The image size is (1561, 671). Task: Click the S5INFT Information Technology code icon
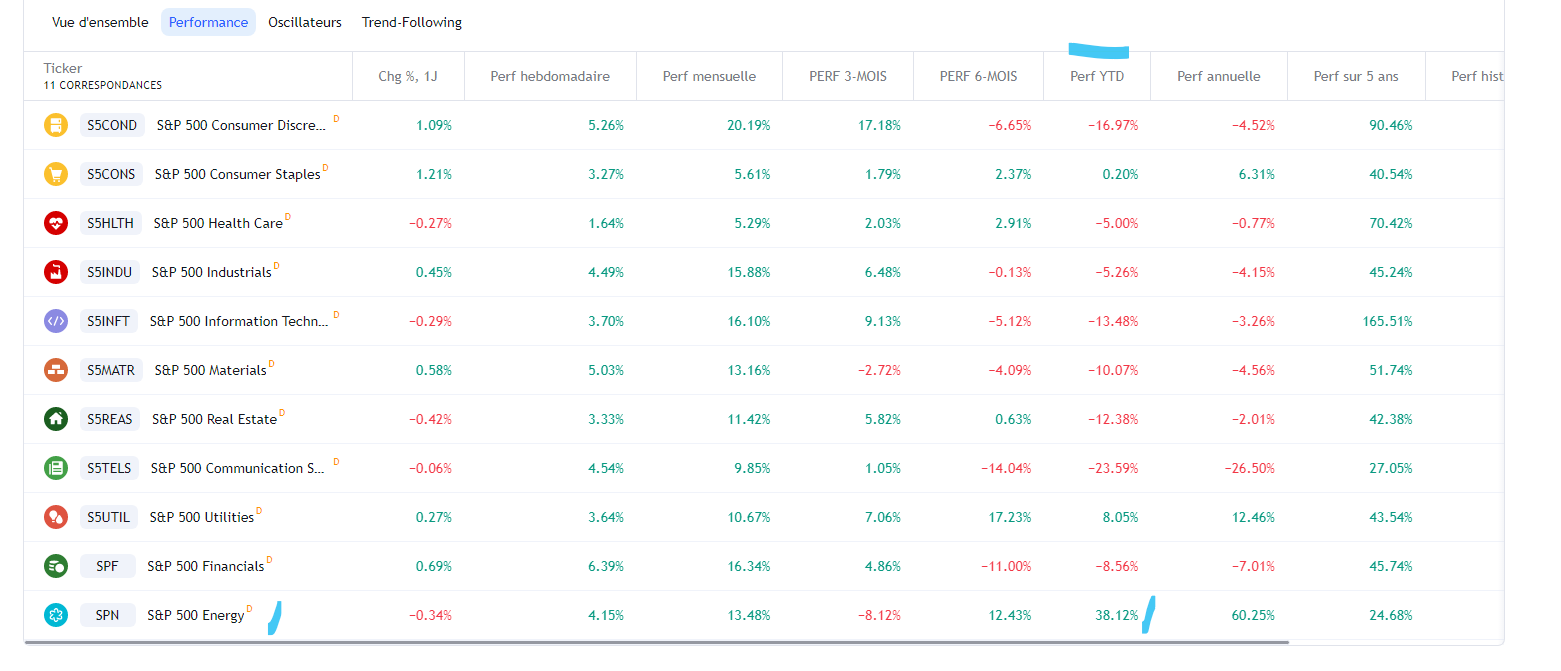point(55,321)
